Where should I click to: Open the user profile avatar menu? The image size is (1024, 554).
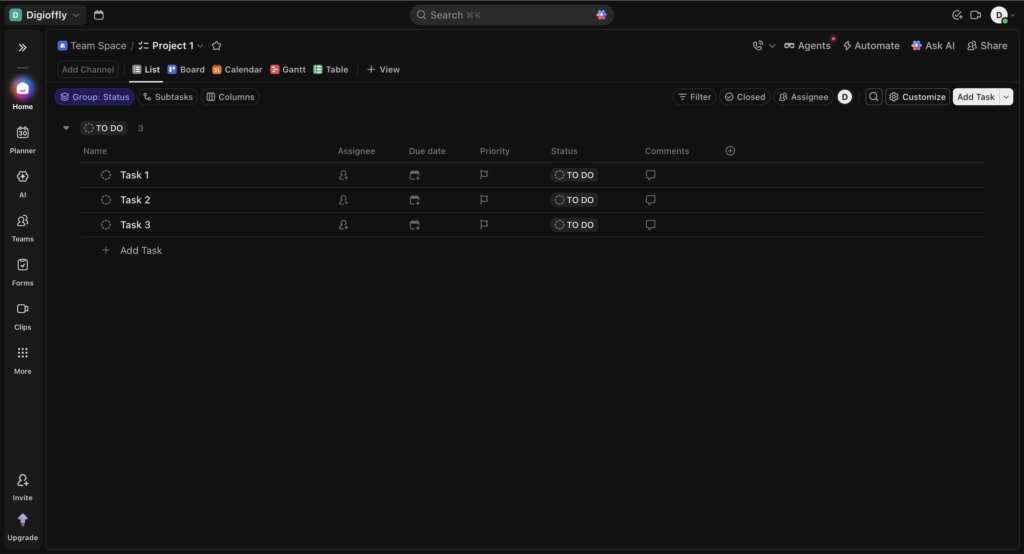pos(1001,15)
